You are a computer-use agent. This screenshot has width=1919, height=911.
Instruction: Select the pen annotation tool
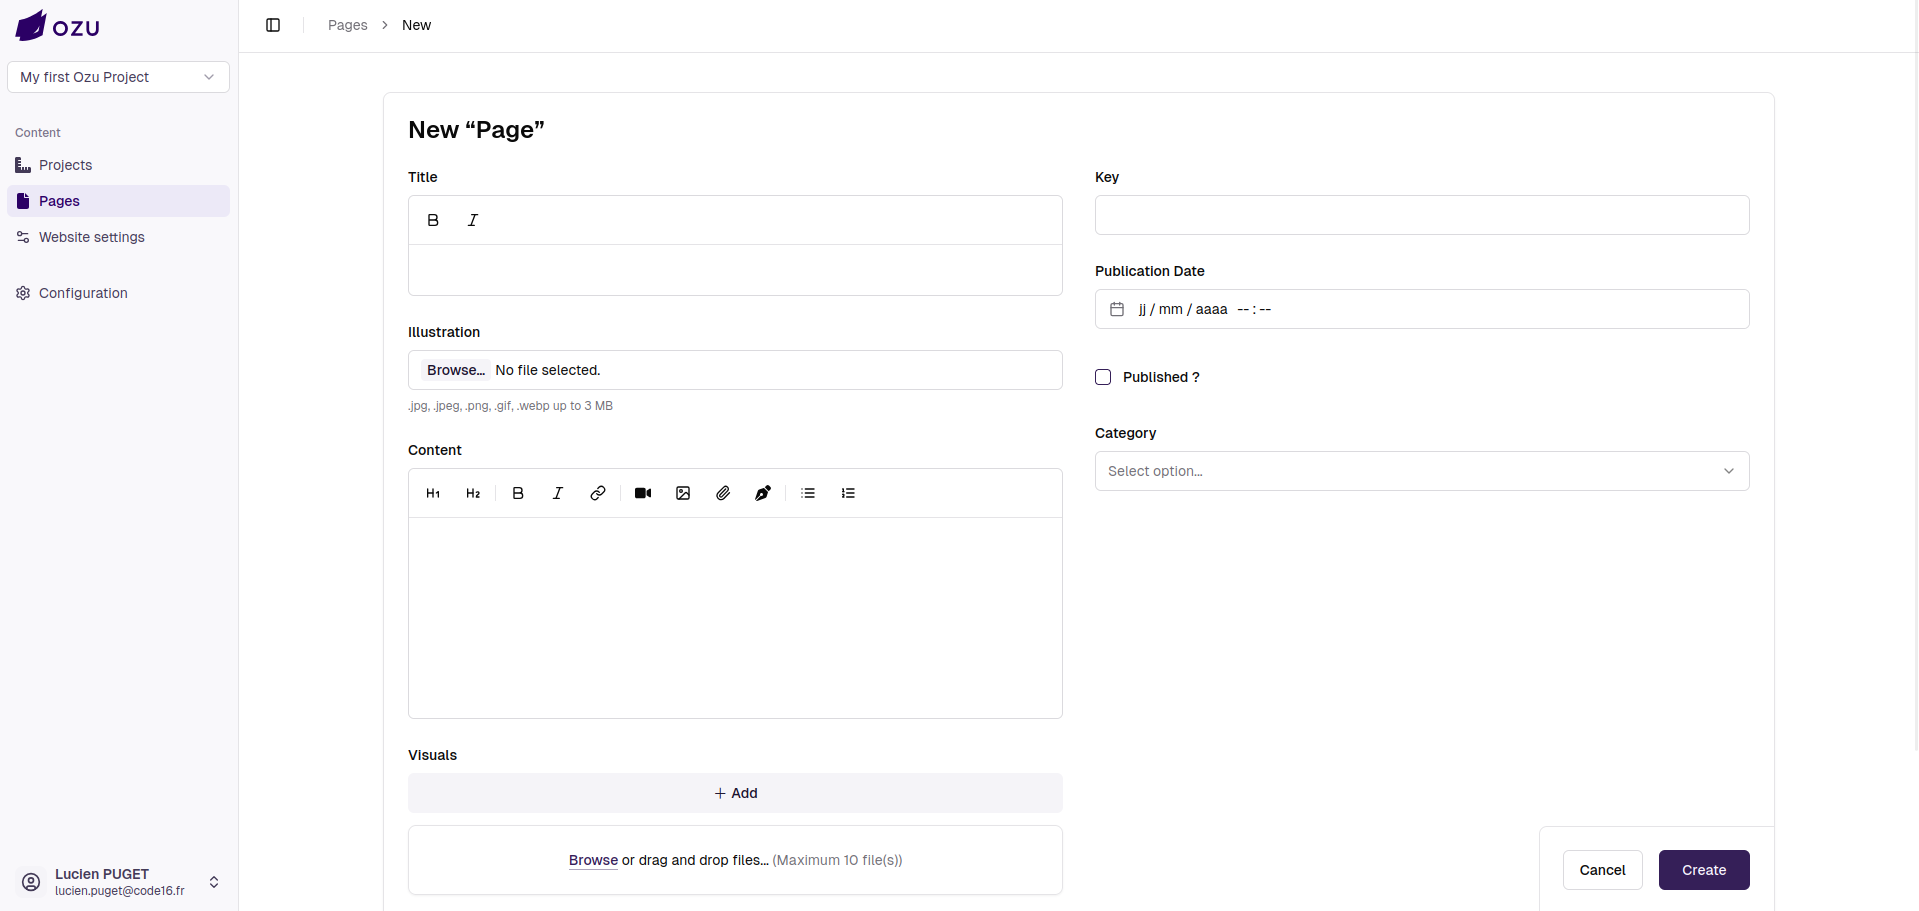[762, 493]
